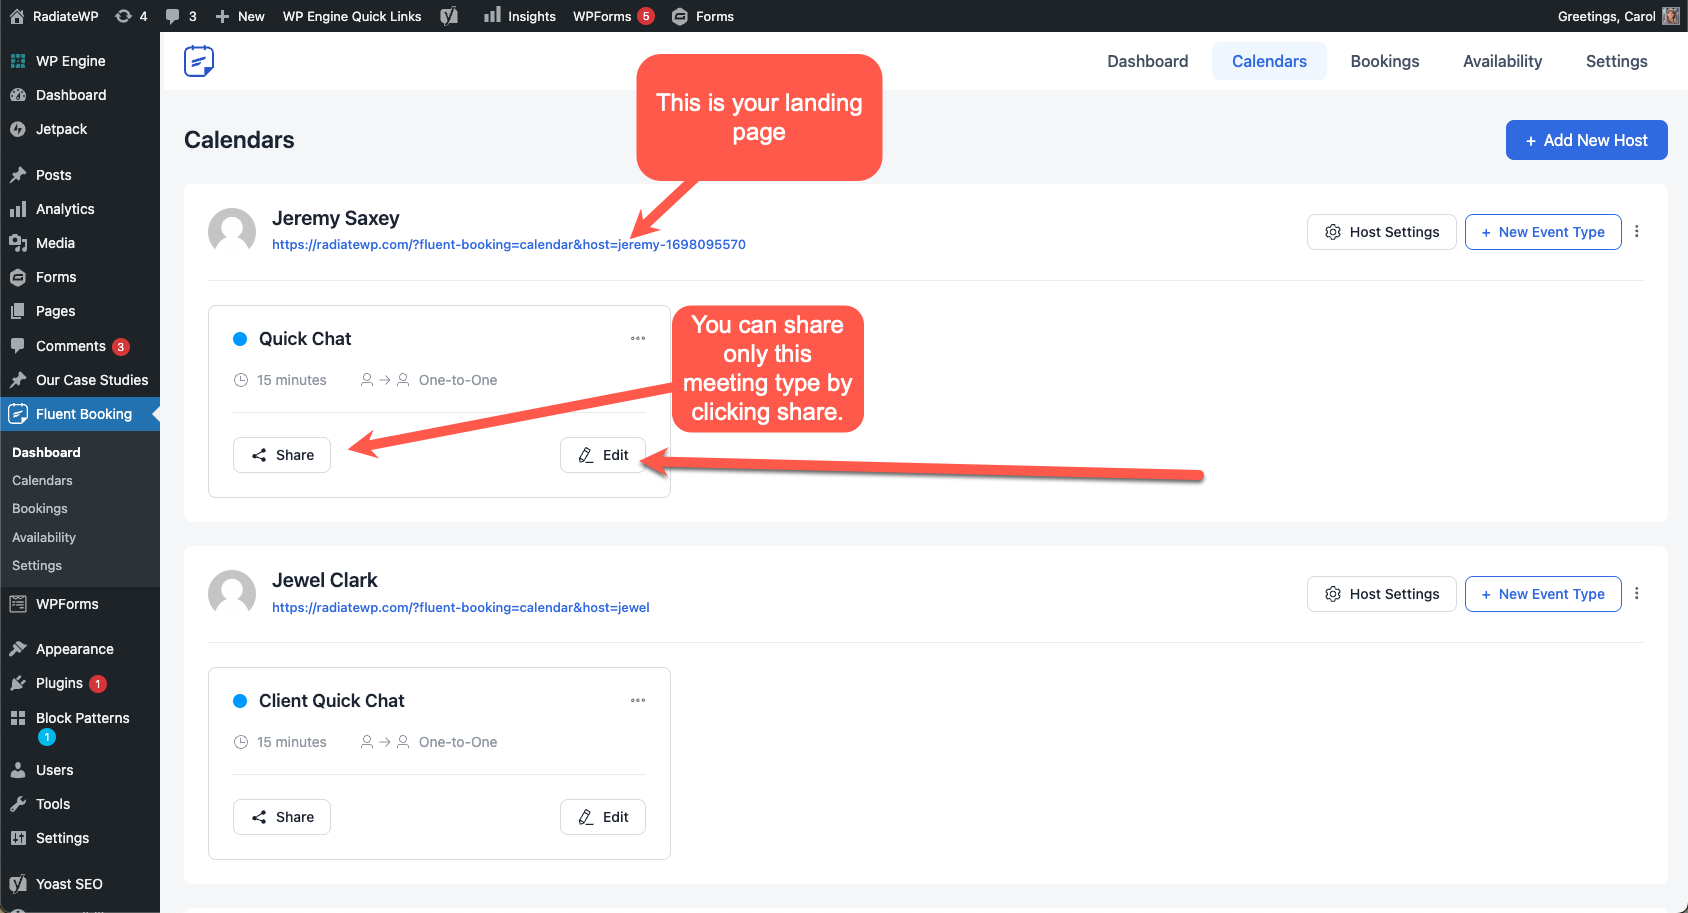Open more options for Jeremy Saxey host
The image size is (1688, 913).
click(1637, 231)
